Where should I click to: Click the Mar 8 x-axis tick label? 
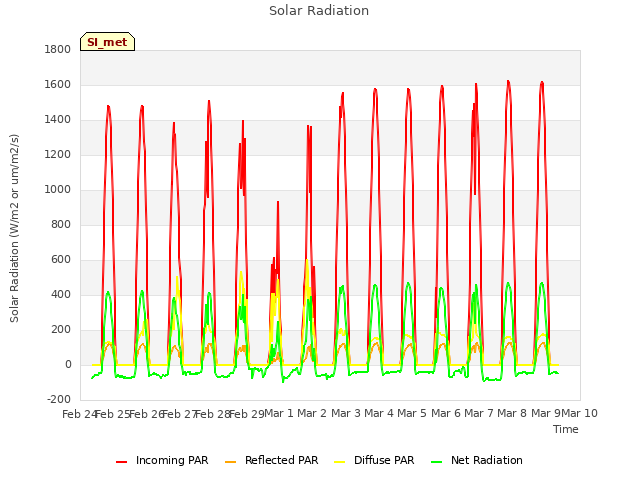tap(512, 413)
